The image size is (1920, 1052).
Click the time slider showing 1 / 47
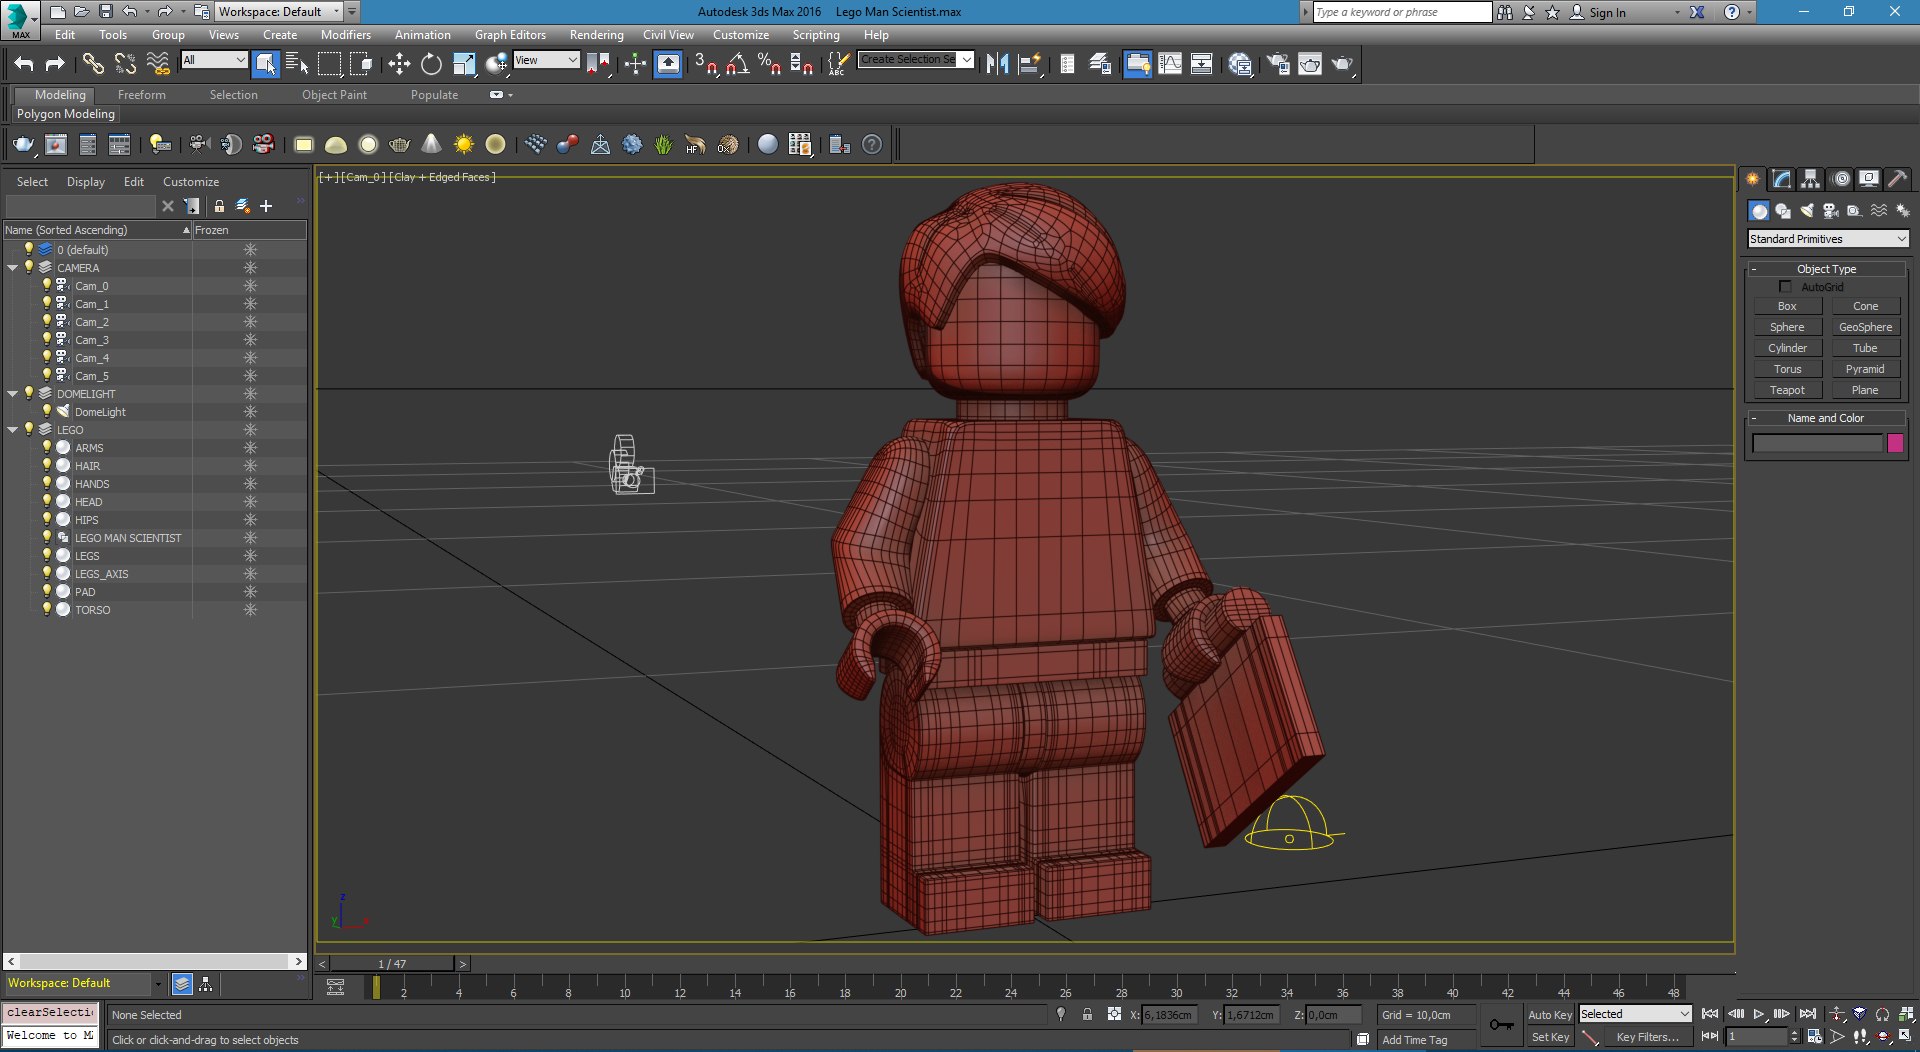coord(392,964)
